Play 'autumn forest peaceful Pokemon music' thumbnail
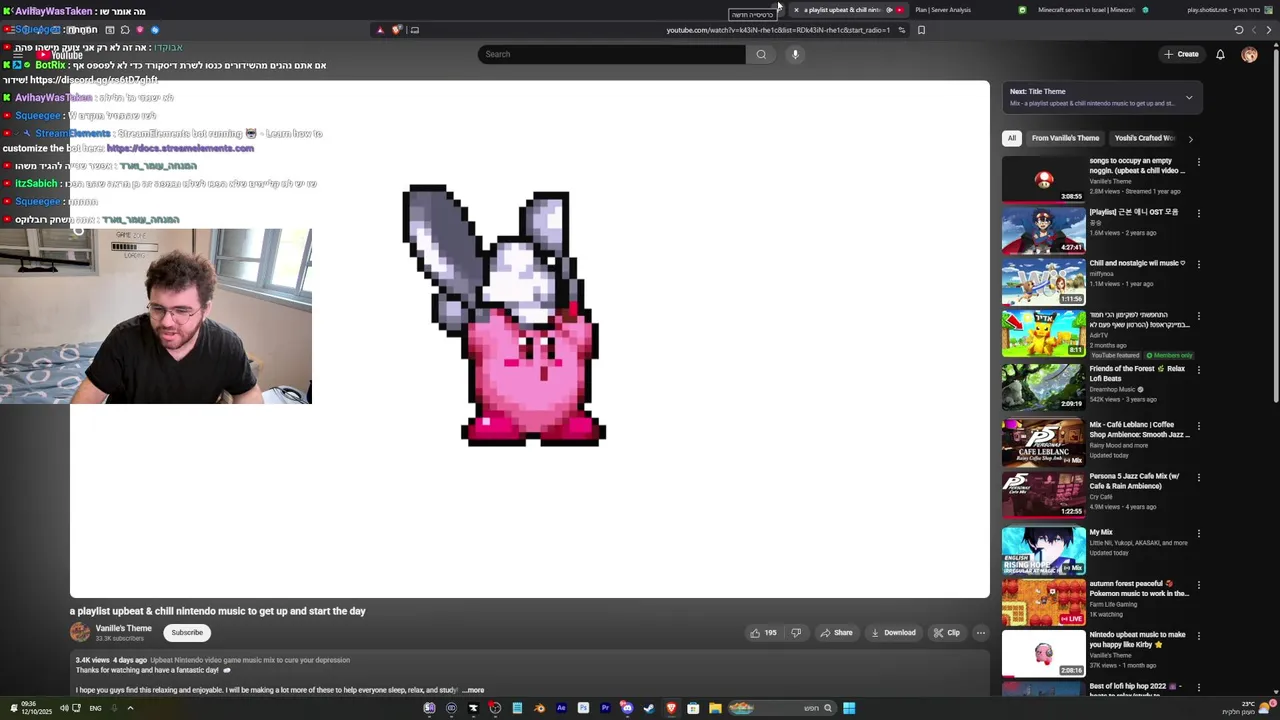Viewport: 1280px width, 720px height. point(1043,602)
